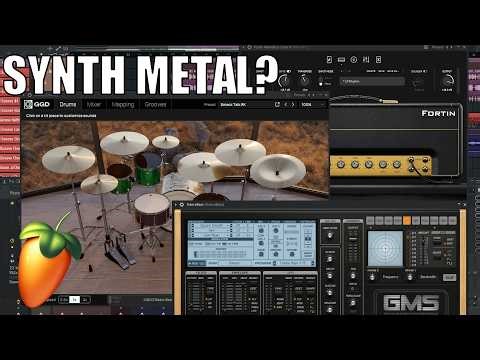Screen dimensions: 480x360
Task: Select the last GMS effect slot button
Action: tap(452, 220)
